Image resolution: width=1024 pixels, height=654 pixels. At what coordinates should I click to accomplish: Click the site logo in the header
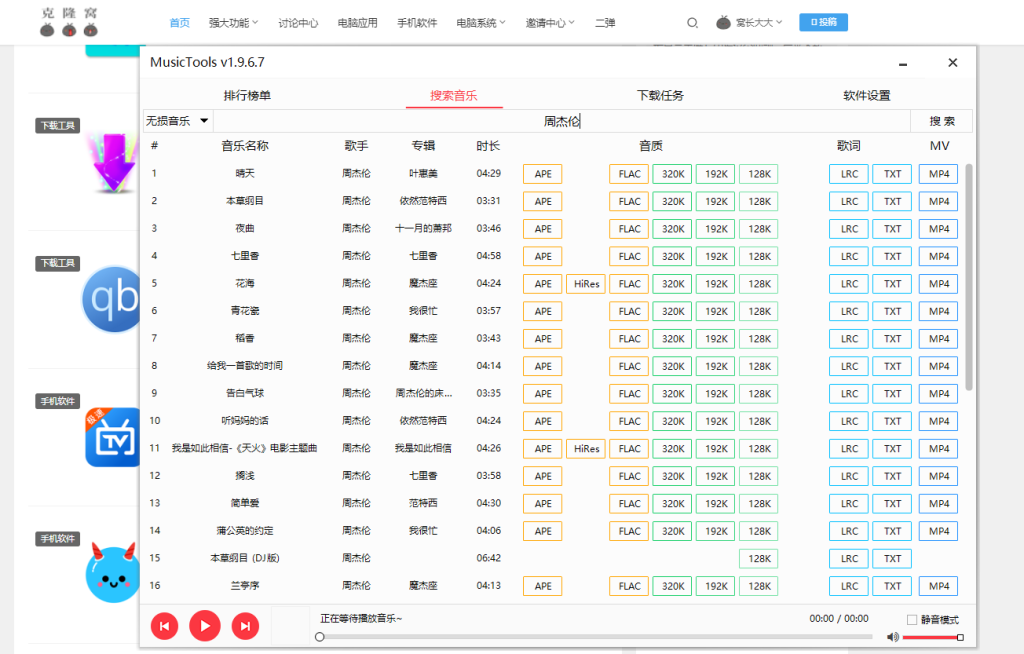point(69,22)
